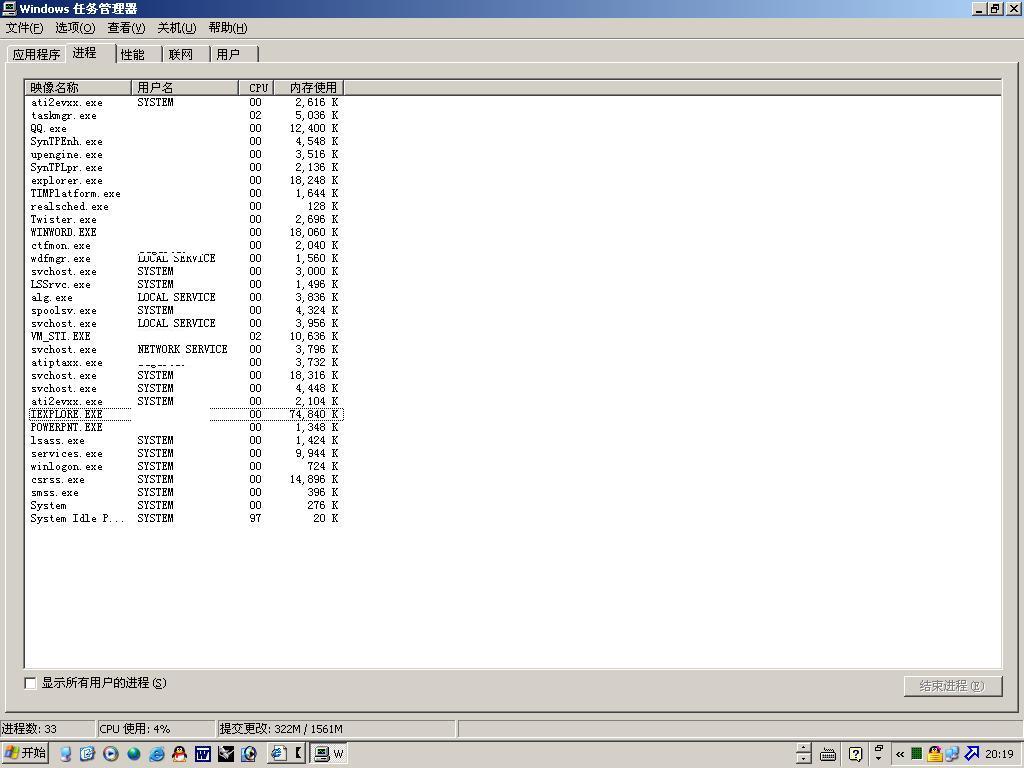The height and width of the screenshot is (768, 1024).
Task: Launch Microsoft Word from quick launch
Action: click(202, 754)
